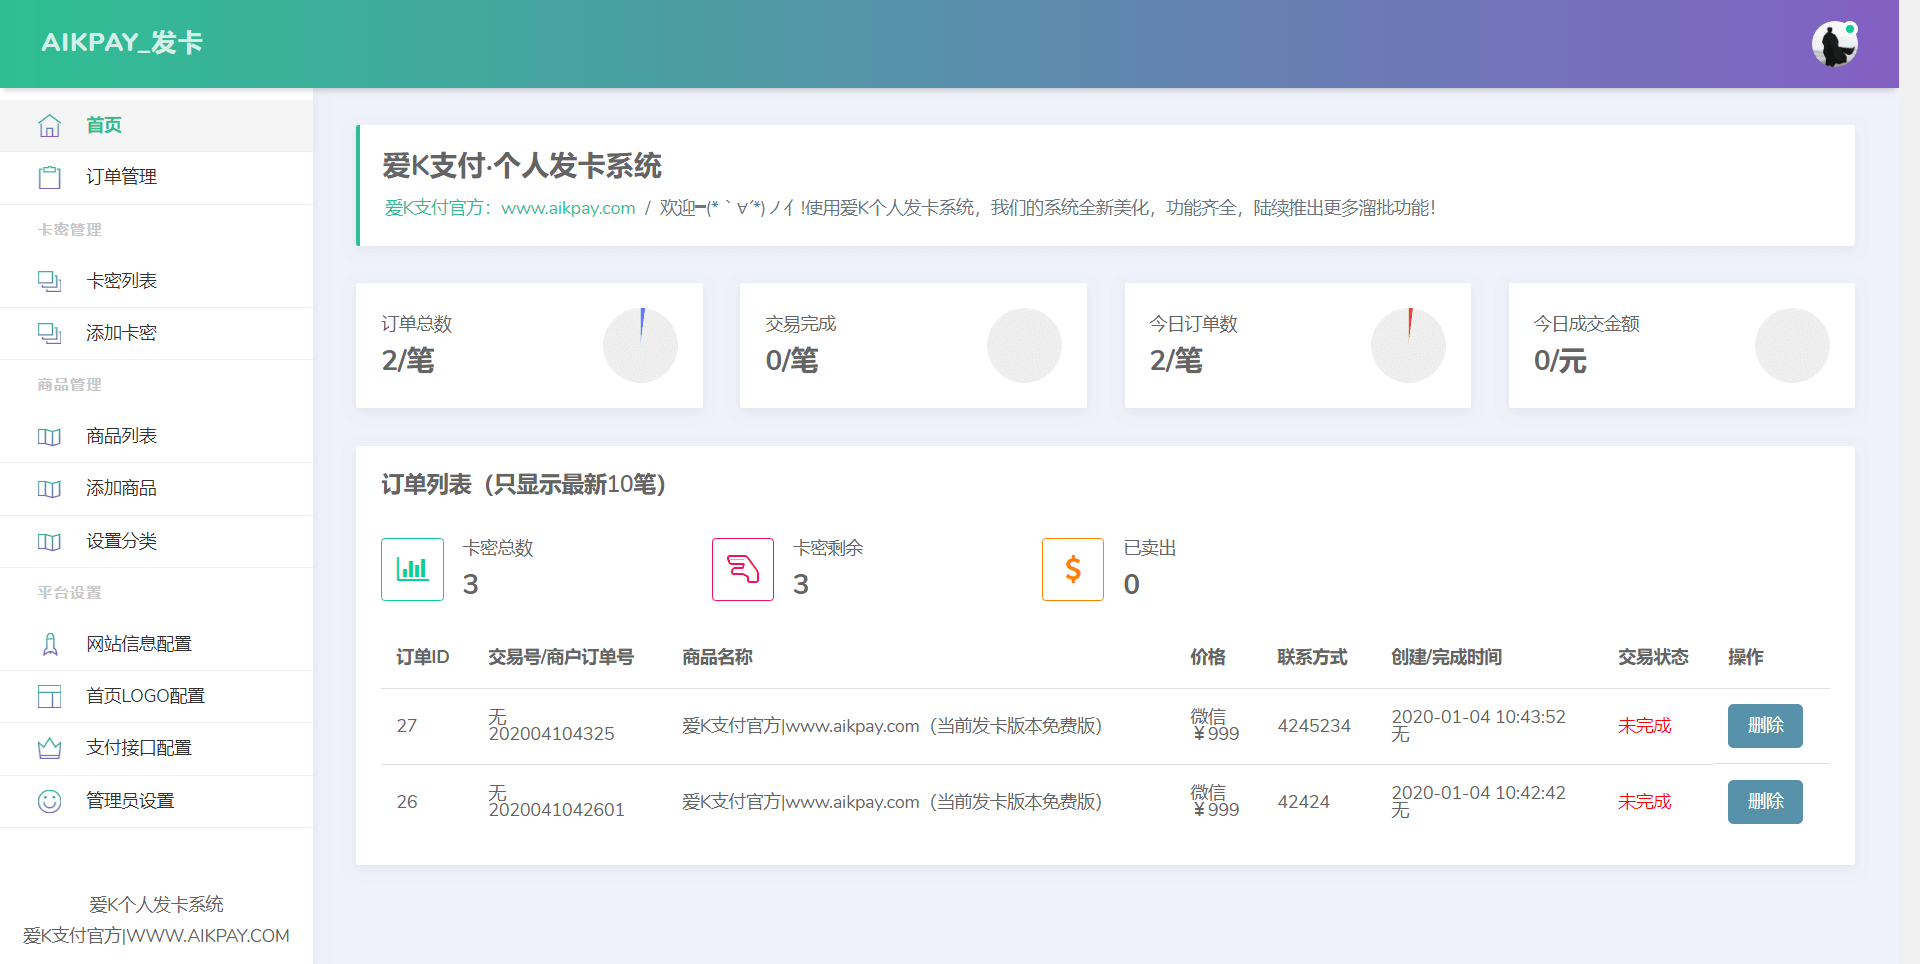This screenshot has width=1920, height=964.
Task: Click the crown icon beside 支付接口配置
Action: pyautogui.click(x=49, y=748)
